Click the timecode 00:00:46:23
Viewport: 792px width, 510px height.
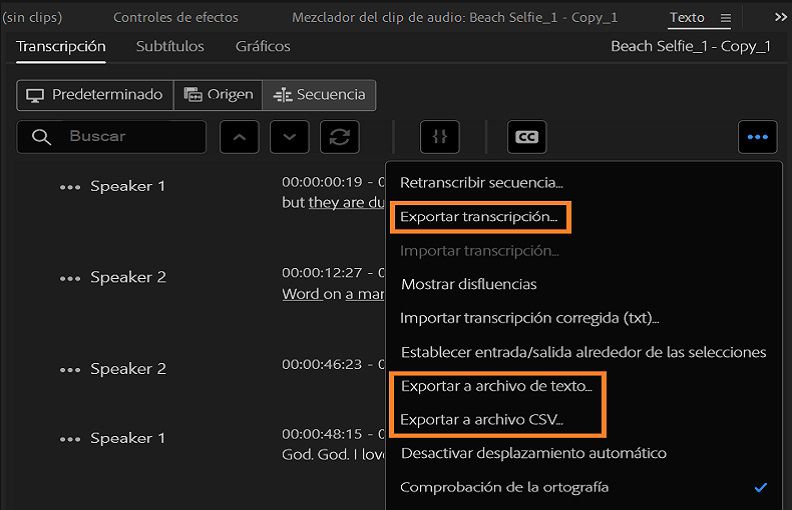(x=322, y=364)
